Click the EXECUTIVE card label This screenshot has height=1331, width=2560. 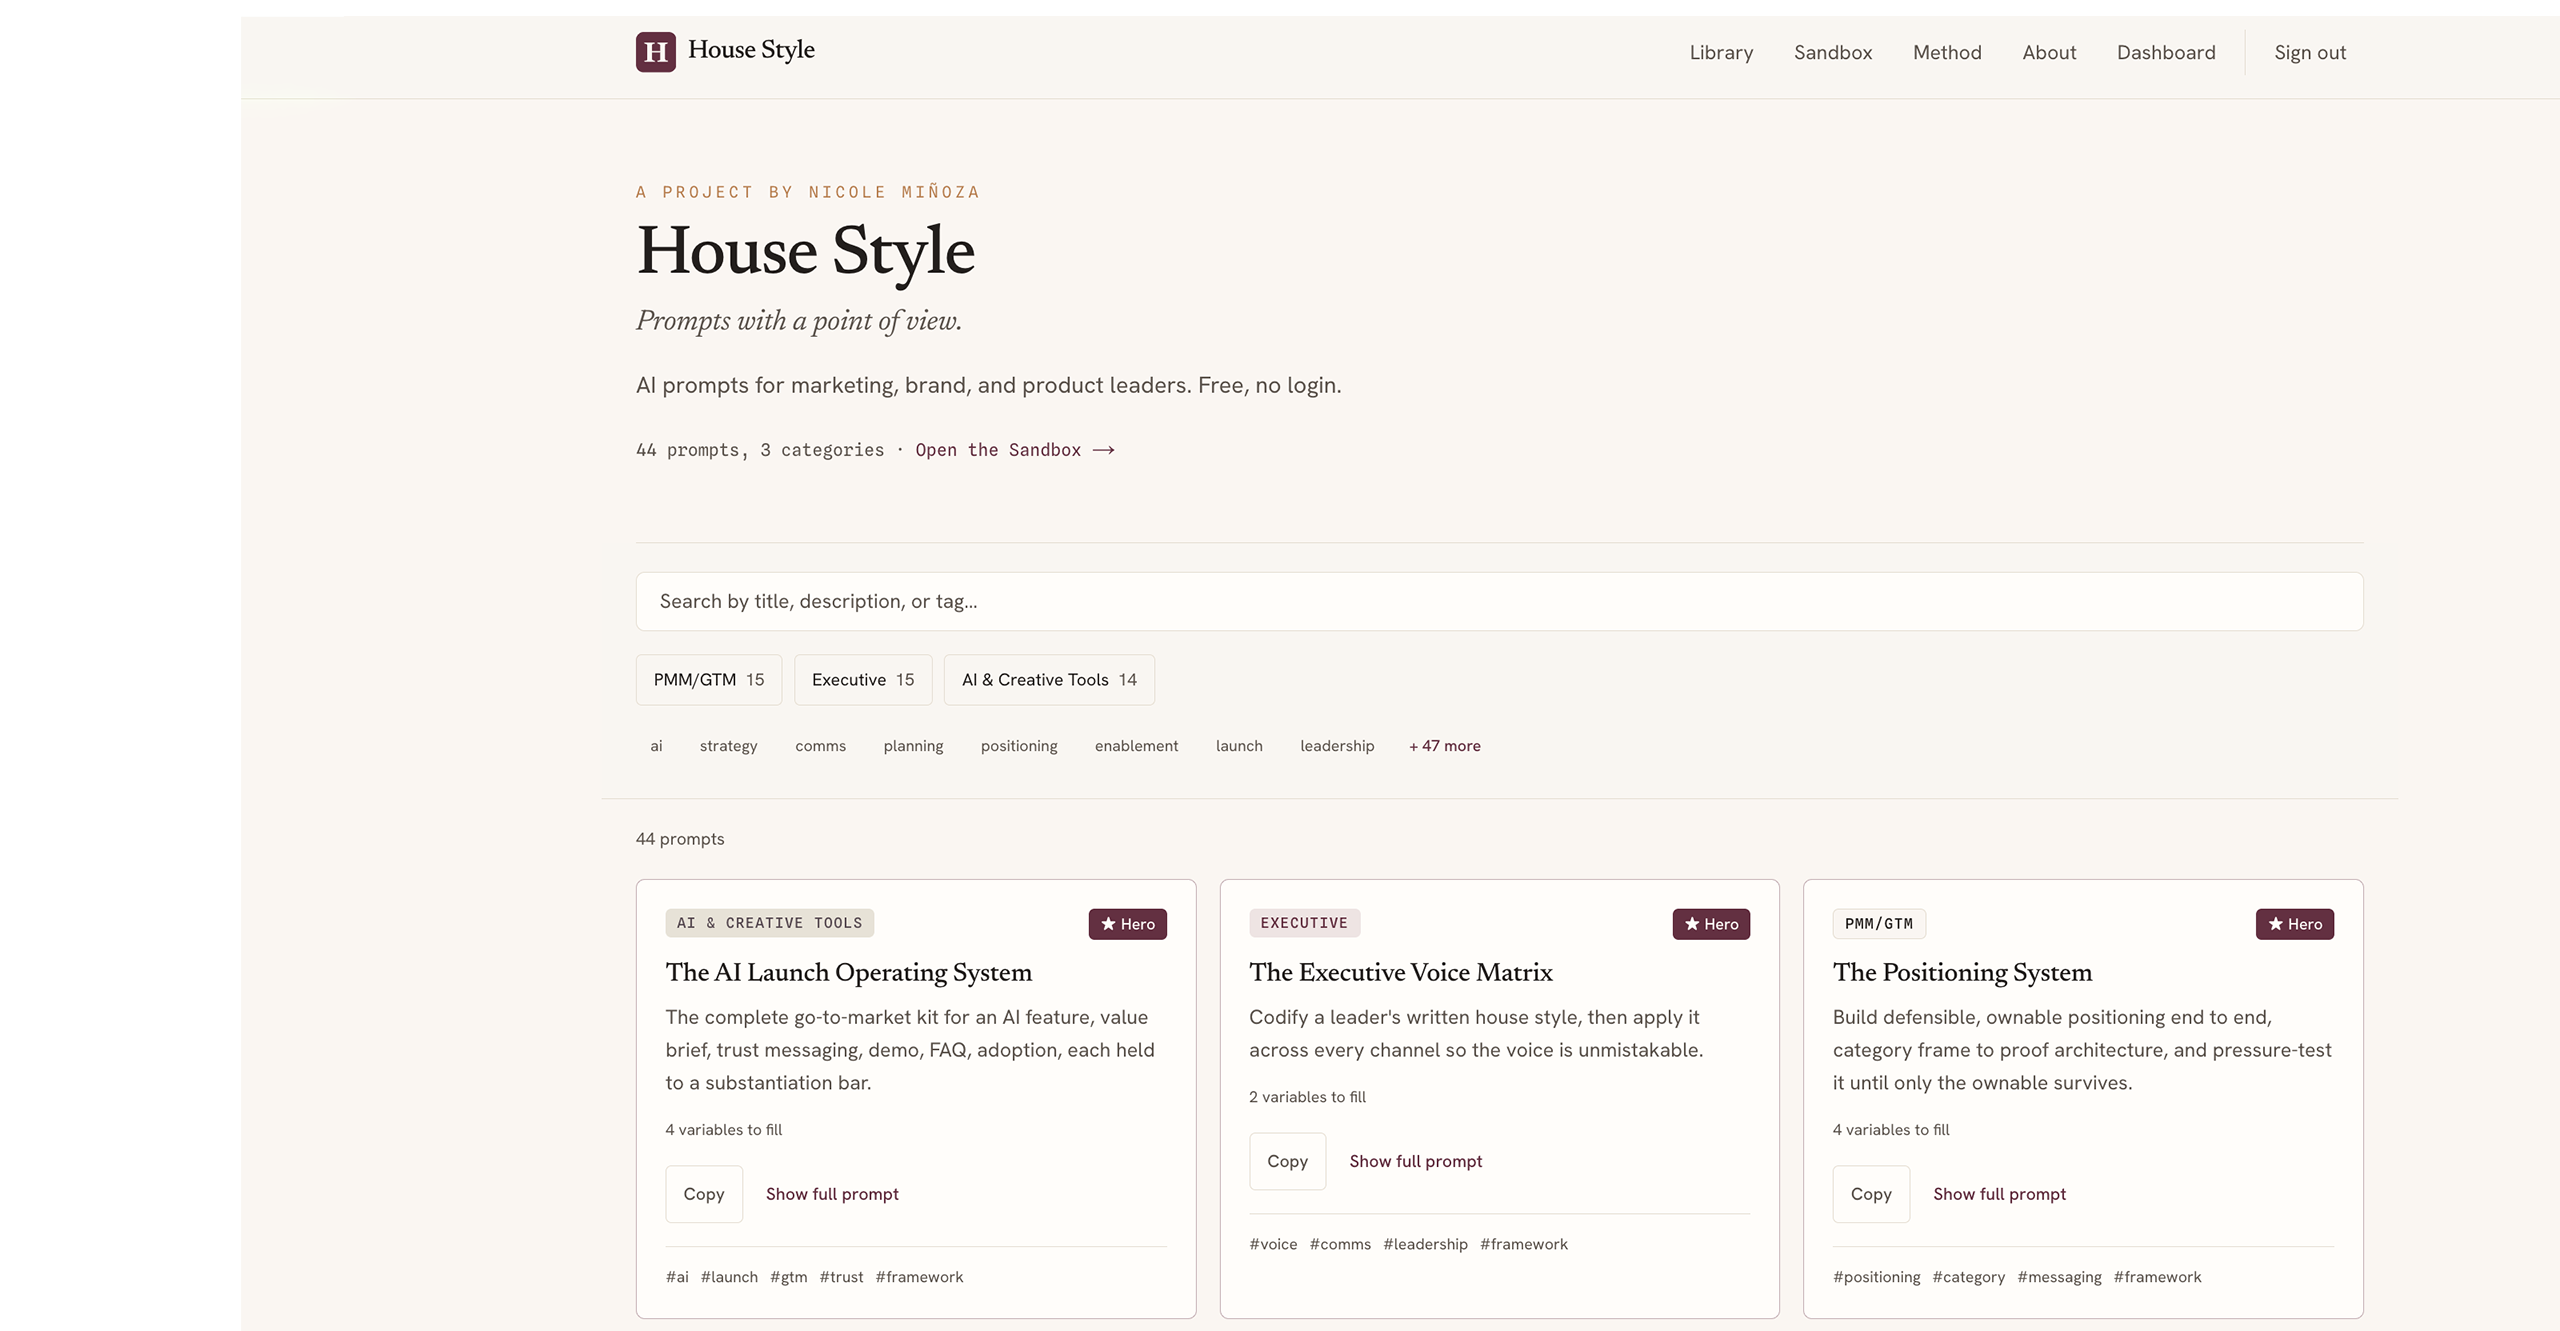pos(1304,923)
